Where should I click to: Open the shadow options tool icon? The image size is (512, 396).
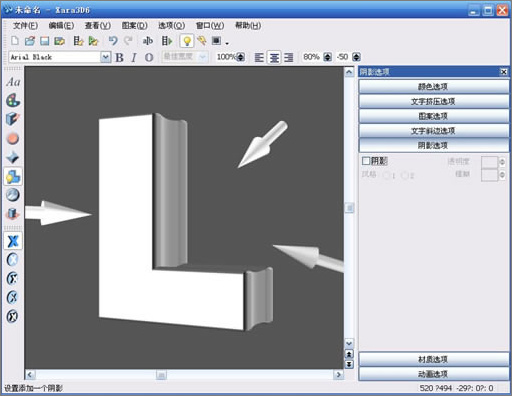point(13,176)
